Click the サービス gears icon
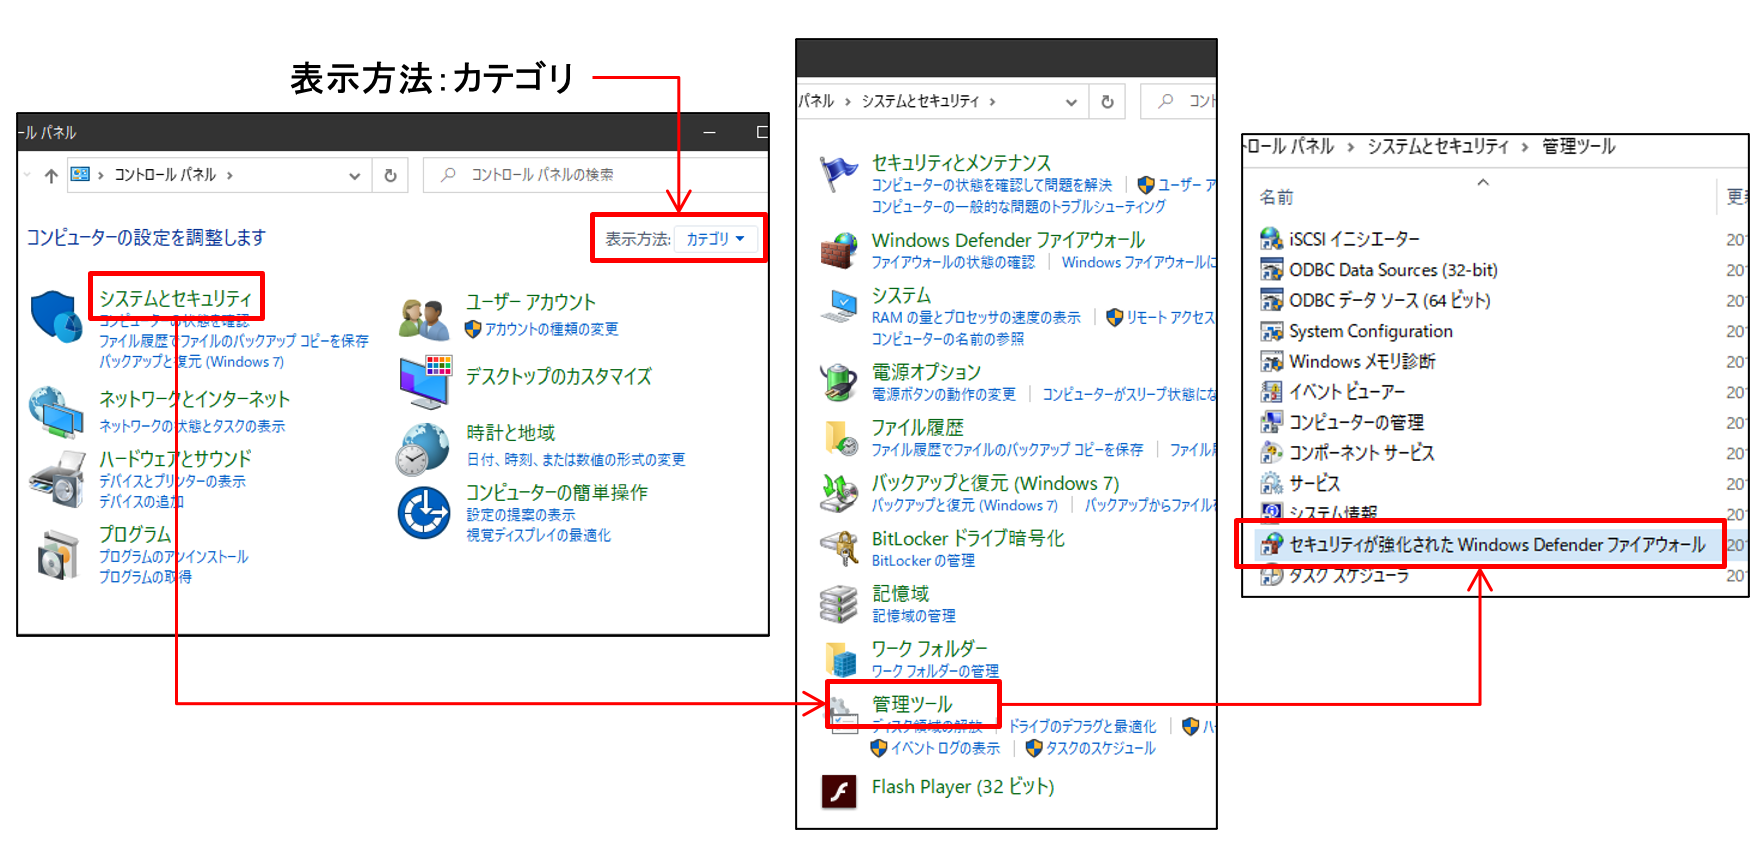Screen dimensions: 1764x852 (x=1271, y=484)
